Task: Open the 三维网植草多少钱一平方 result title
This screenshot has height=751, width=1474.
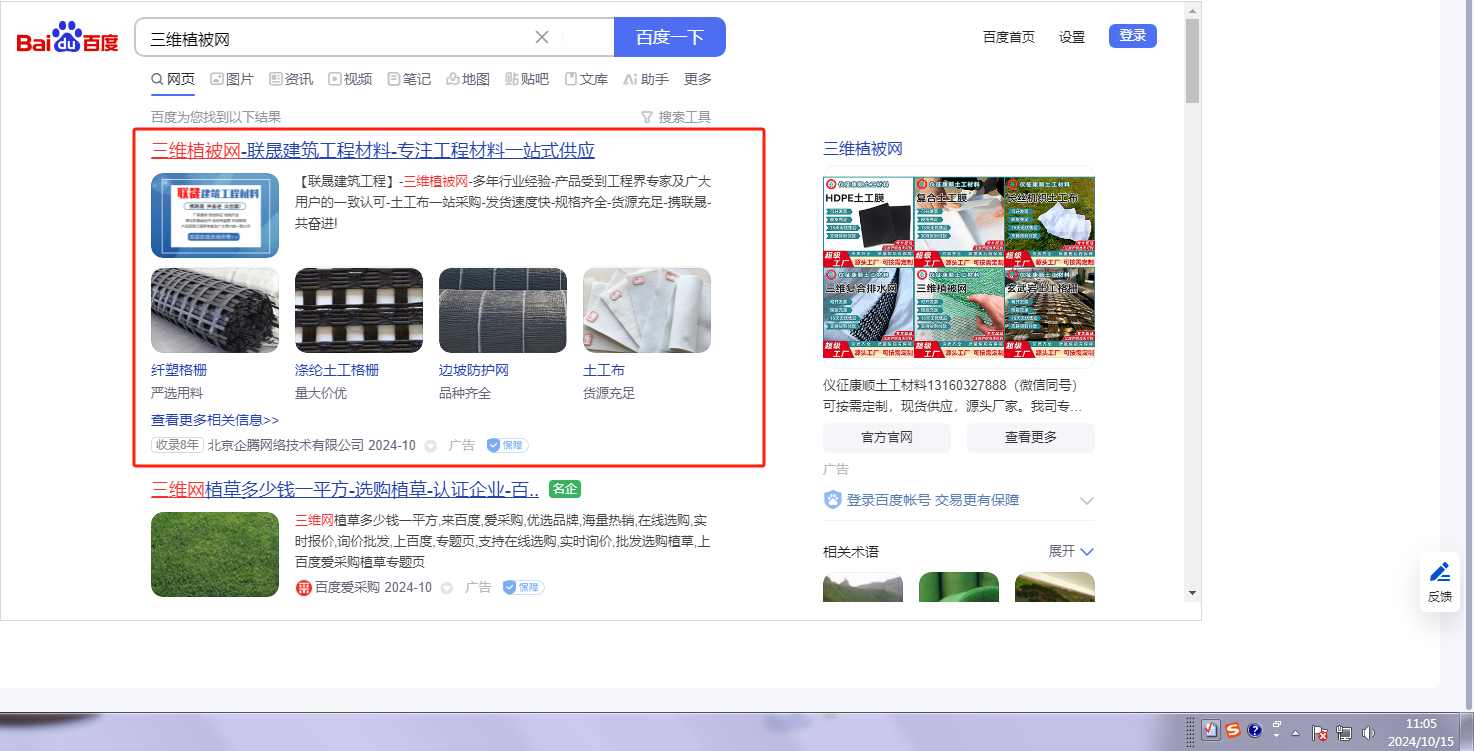Action: [345, 490]
